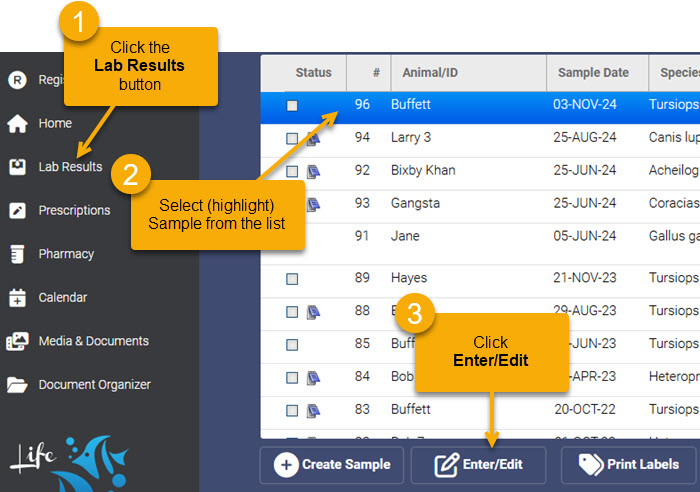Open Lab Results from the sidebar
The width and height of the screenshot is (700, 492).
pyautogui.click(x=70, y=167)
